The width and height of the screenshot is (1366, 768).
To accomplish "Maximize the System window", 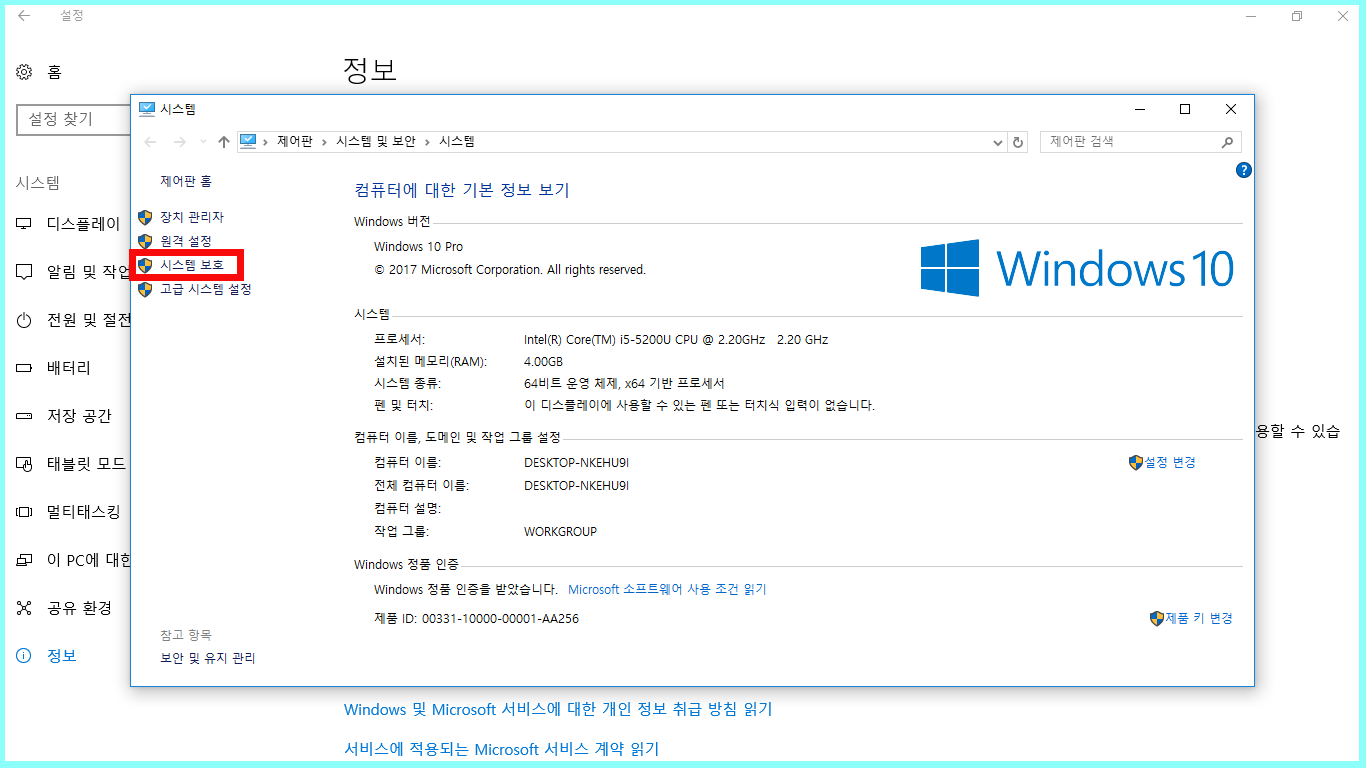I will pyautogui.click(x=1185, y=109).
